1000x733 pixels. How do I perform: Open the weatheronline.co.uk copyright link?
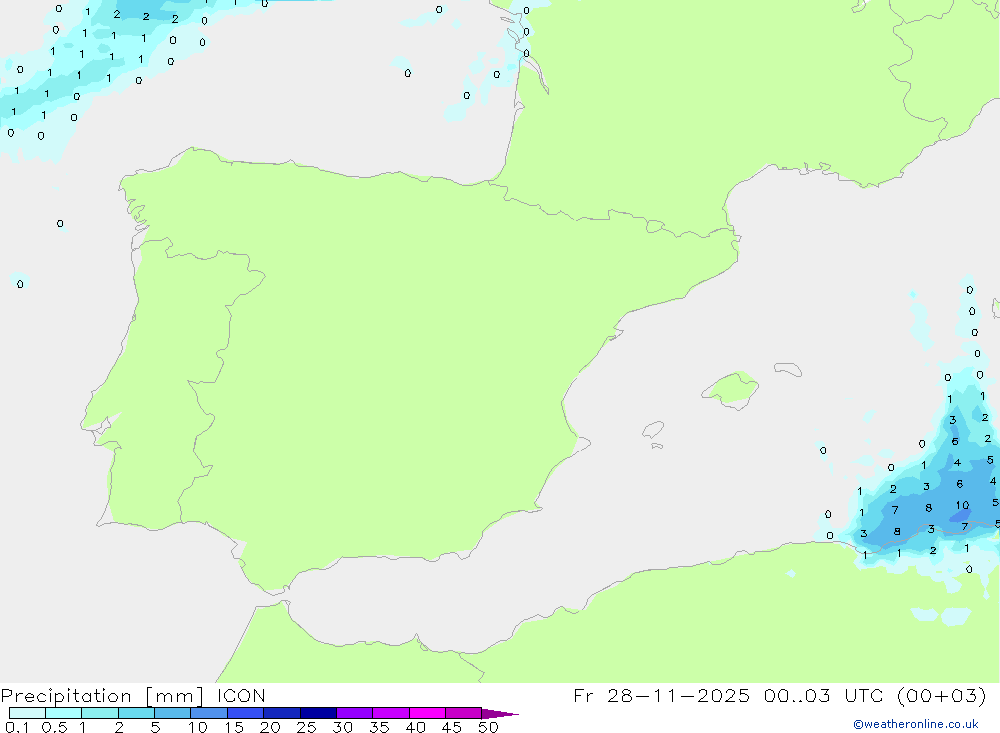point(916,724)
